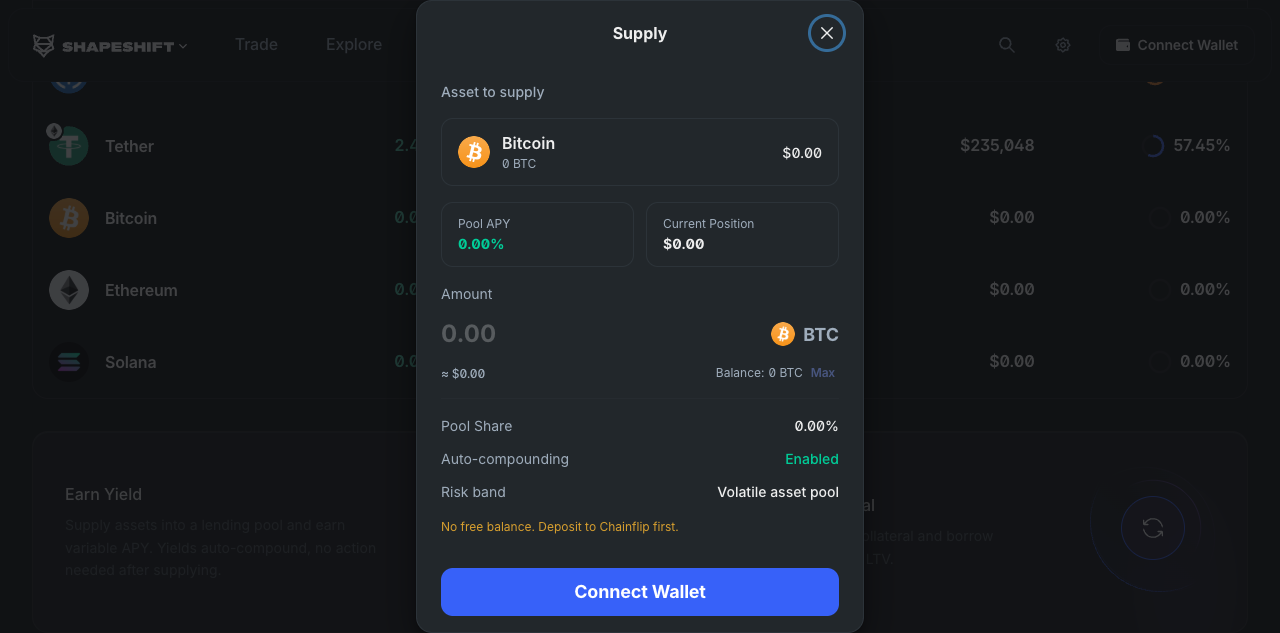Select the Bitcoin token icon in the list
This screenshot has height=633, width=1280.
(68, 218)
